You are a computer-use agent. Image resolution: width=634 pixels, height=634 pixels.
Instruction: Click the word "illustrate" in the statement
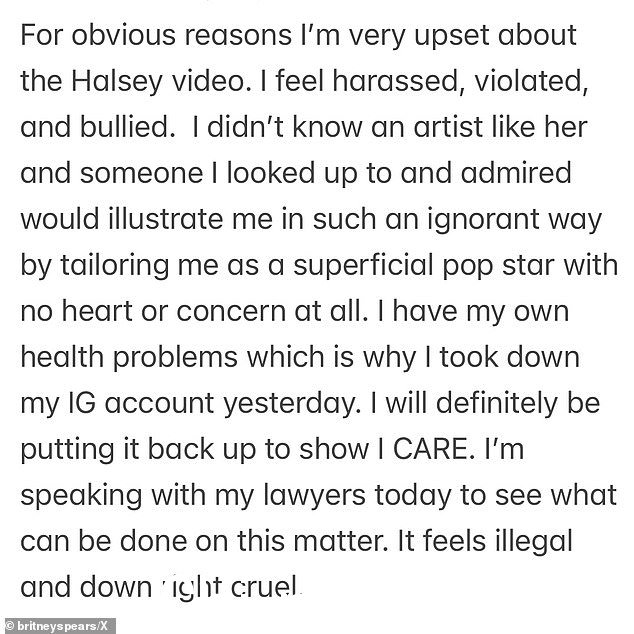165,218
